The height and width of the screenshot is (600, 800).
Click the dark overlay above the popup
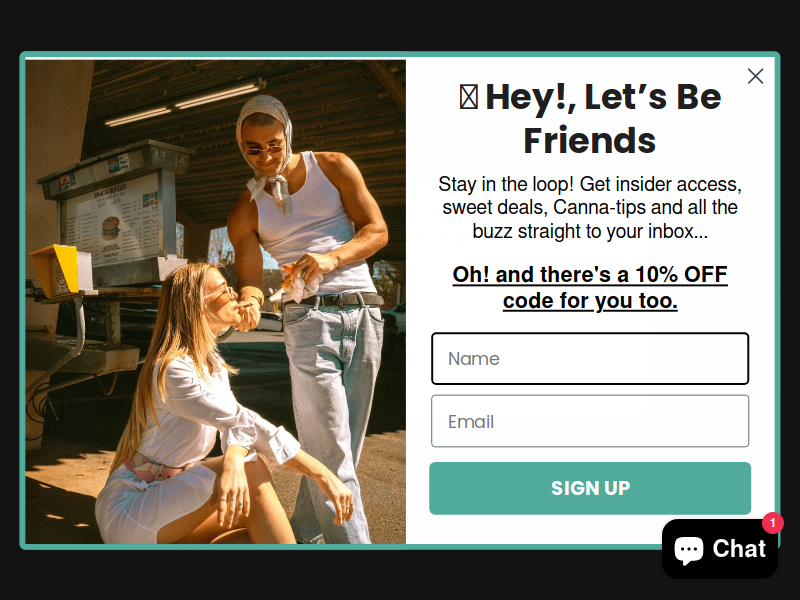[x=400, y=24]
